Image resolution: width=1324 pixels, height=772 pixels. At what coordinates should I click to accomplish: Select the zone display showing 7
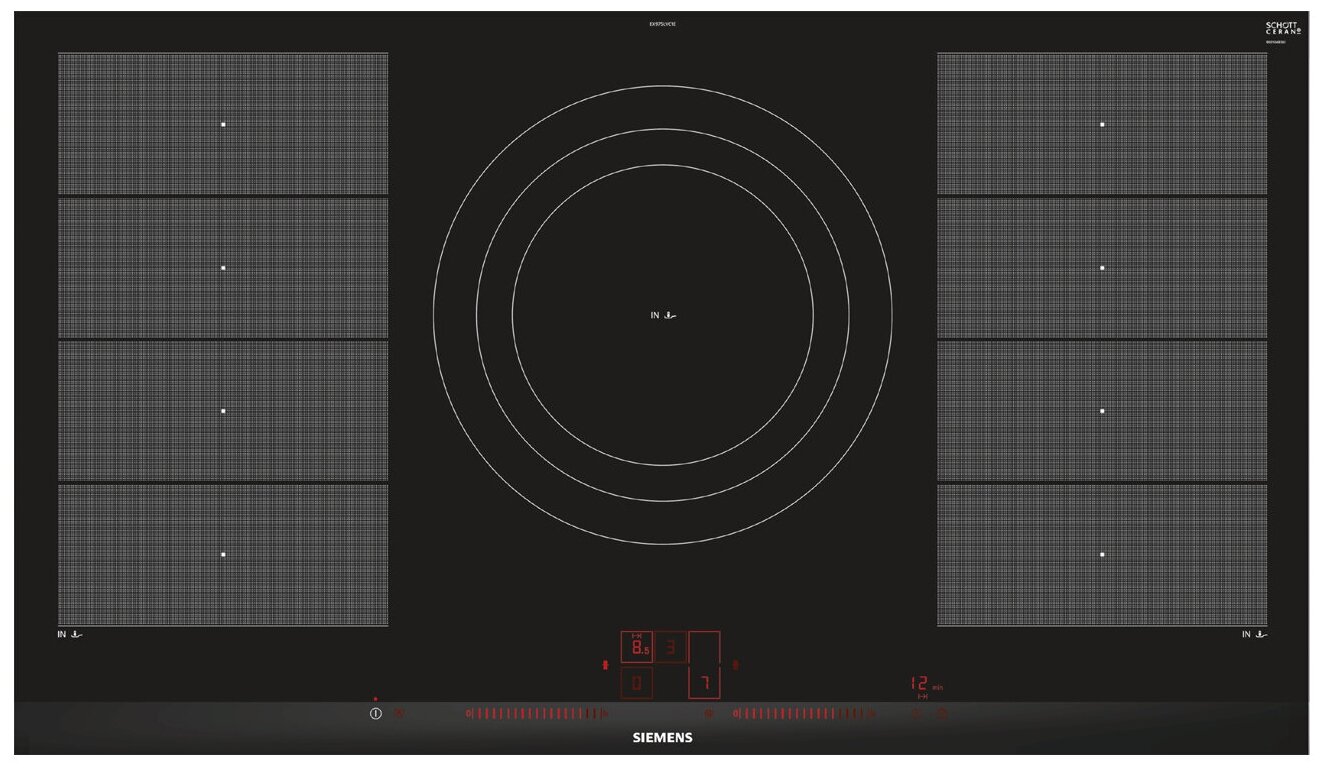point(704,684)
